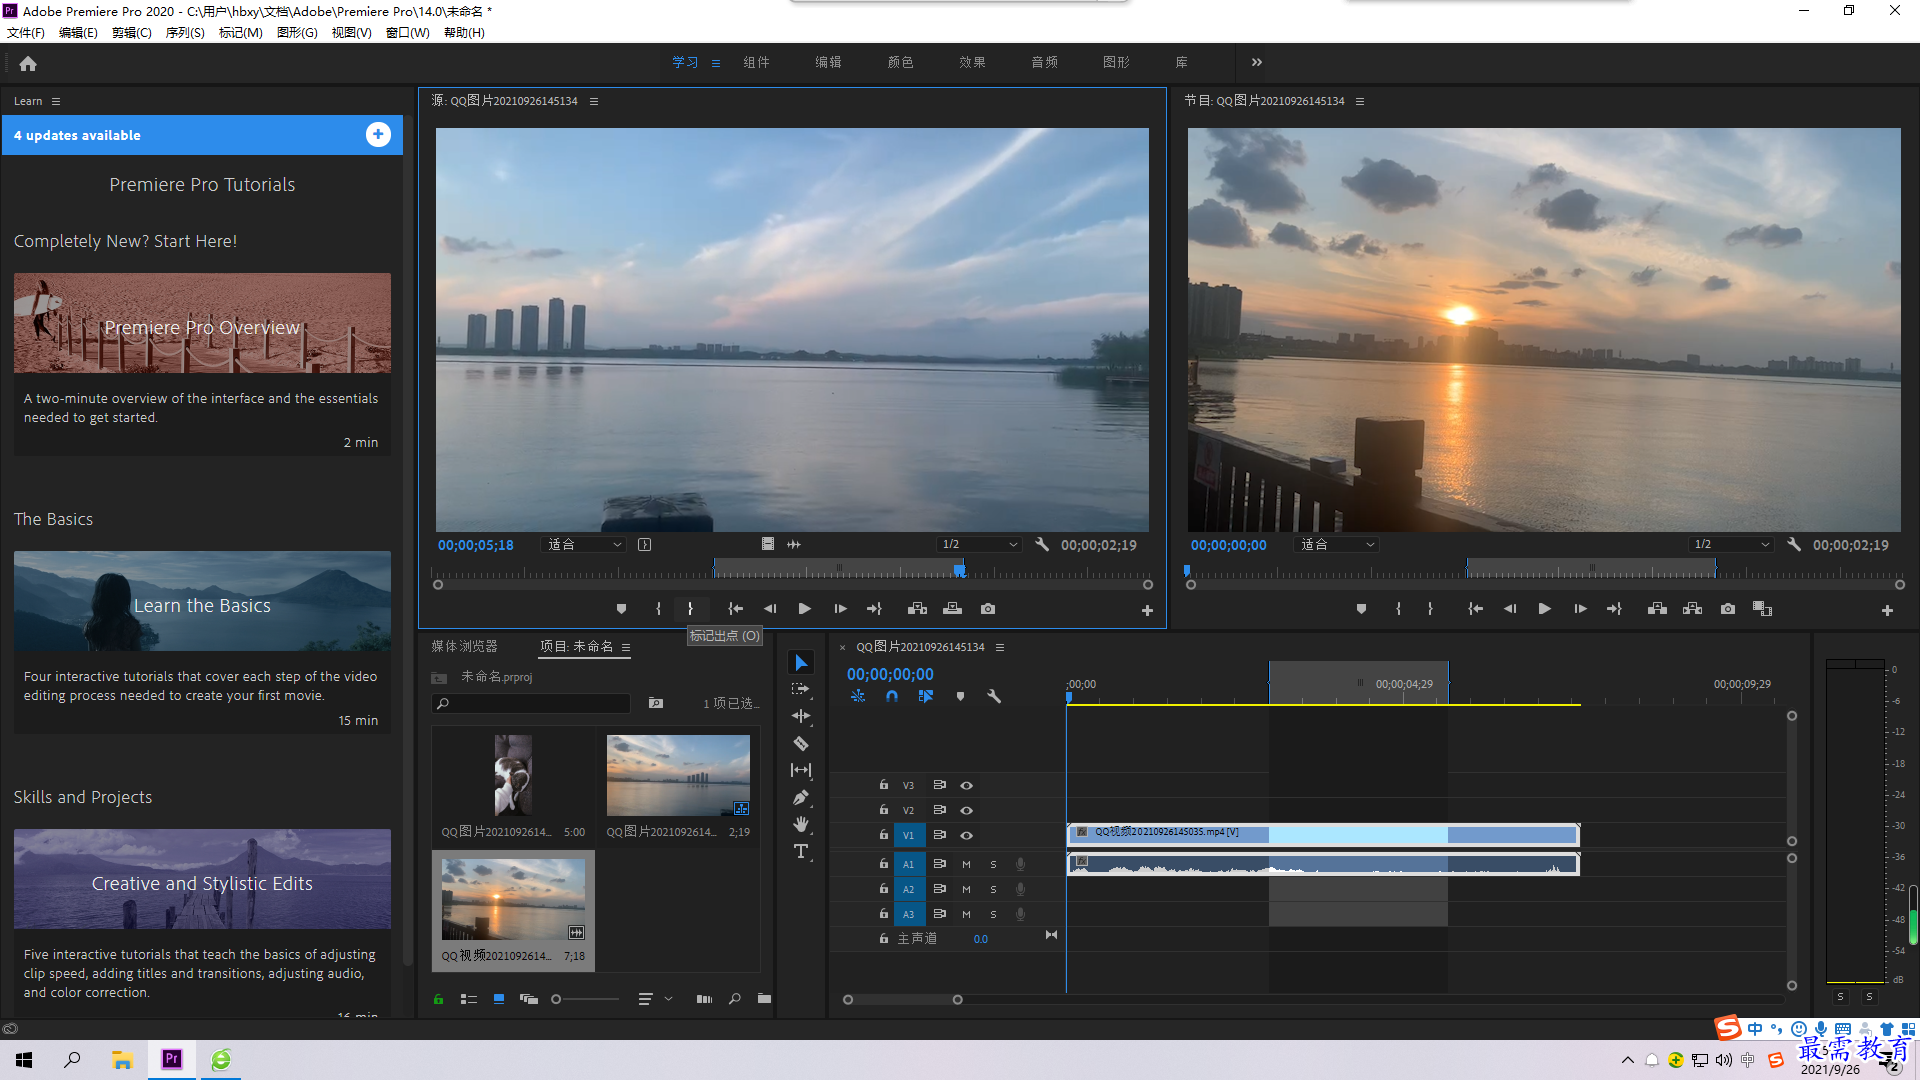
Task: Open Source monitor zoom level dropdown
Action: (584, 545)
